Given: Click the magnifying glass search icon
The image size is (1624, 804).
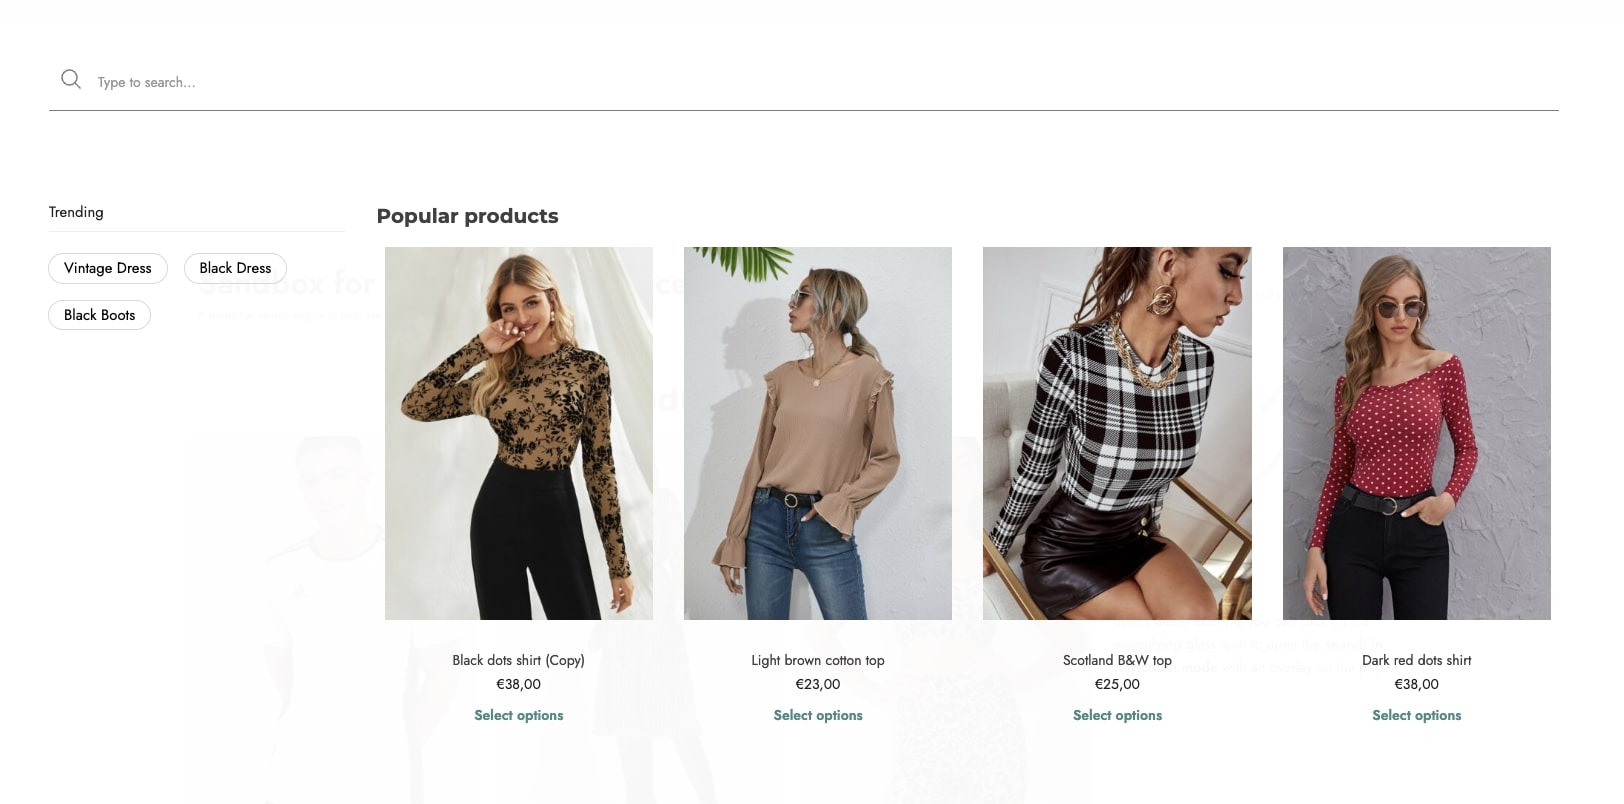Looking at the screenshot, I should (x=70, y=79).
